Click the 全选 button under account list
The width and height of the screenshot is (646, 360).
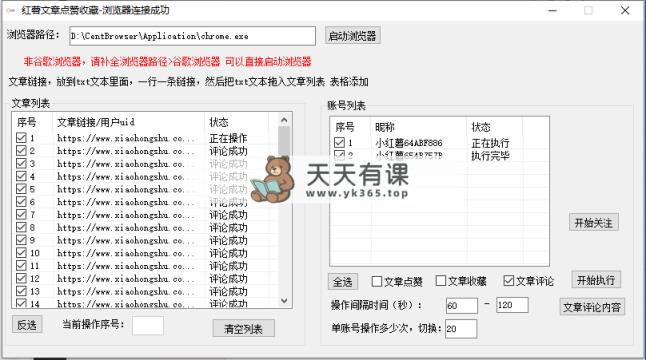click(x=343, y=282)
